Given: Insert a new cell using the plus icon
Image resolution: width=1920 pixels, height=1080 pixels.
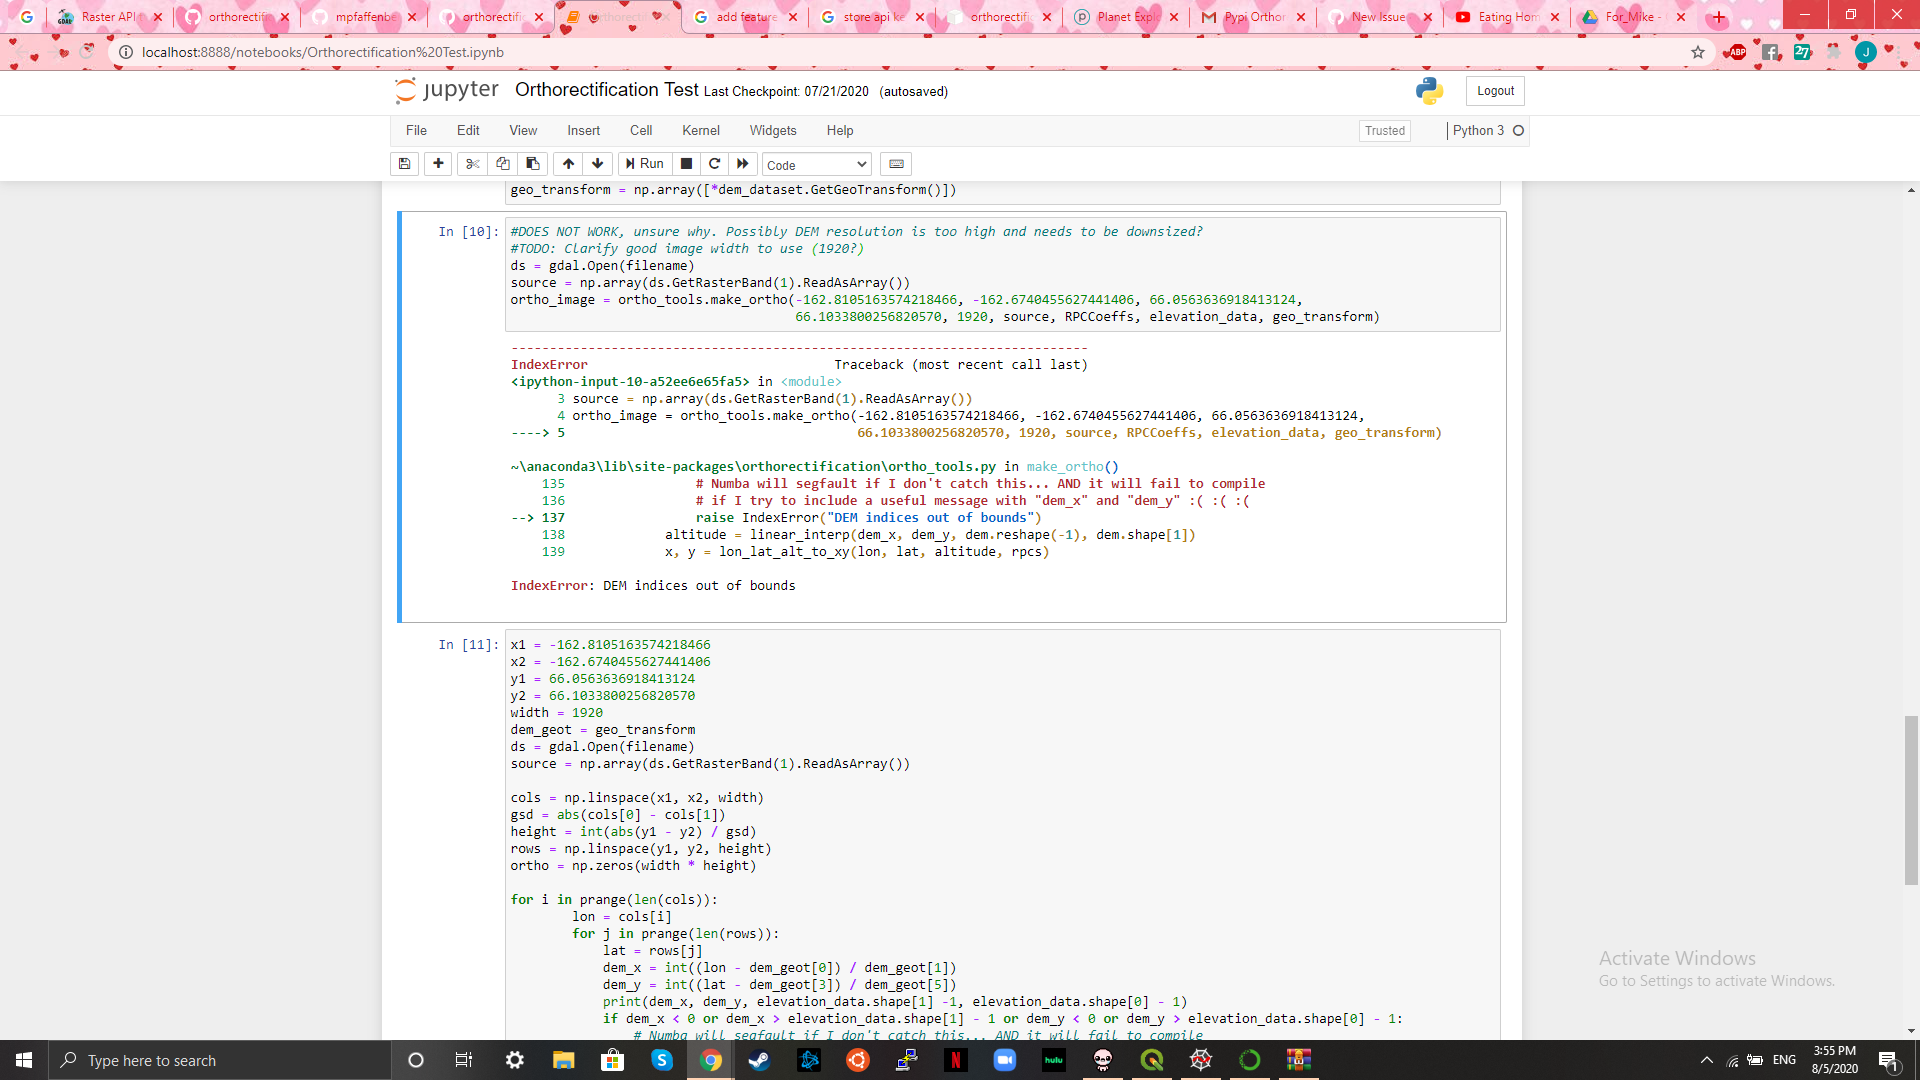Looking at the screenshot, I should [437, 163].
